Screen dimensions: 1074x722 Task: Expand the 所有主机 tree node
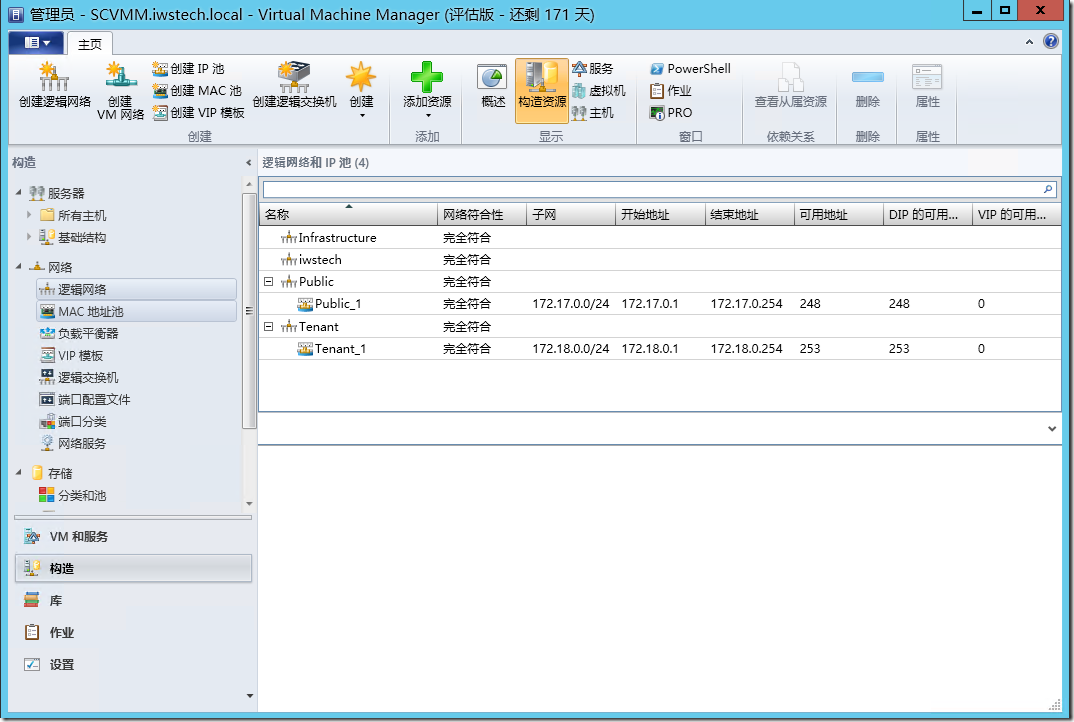click(x=29, y=214)
